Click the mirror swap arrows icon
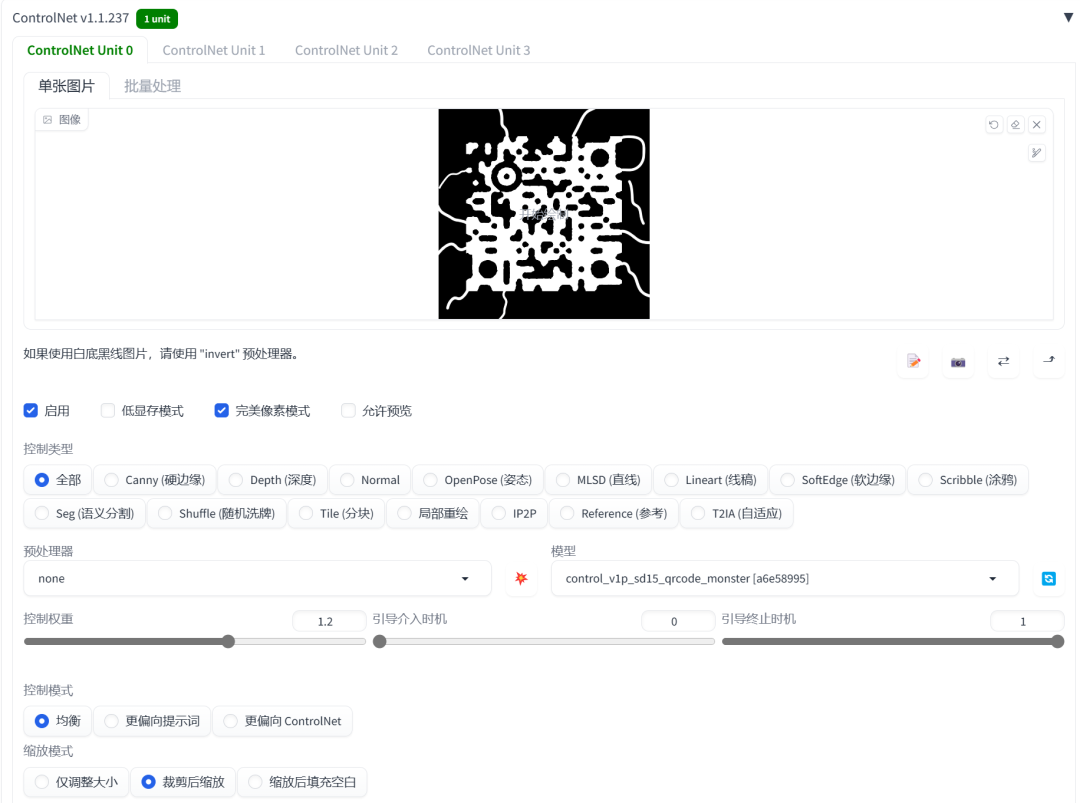Image resolution: width=1080 pixels, height=803 pixels. pos(1004,361)
